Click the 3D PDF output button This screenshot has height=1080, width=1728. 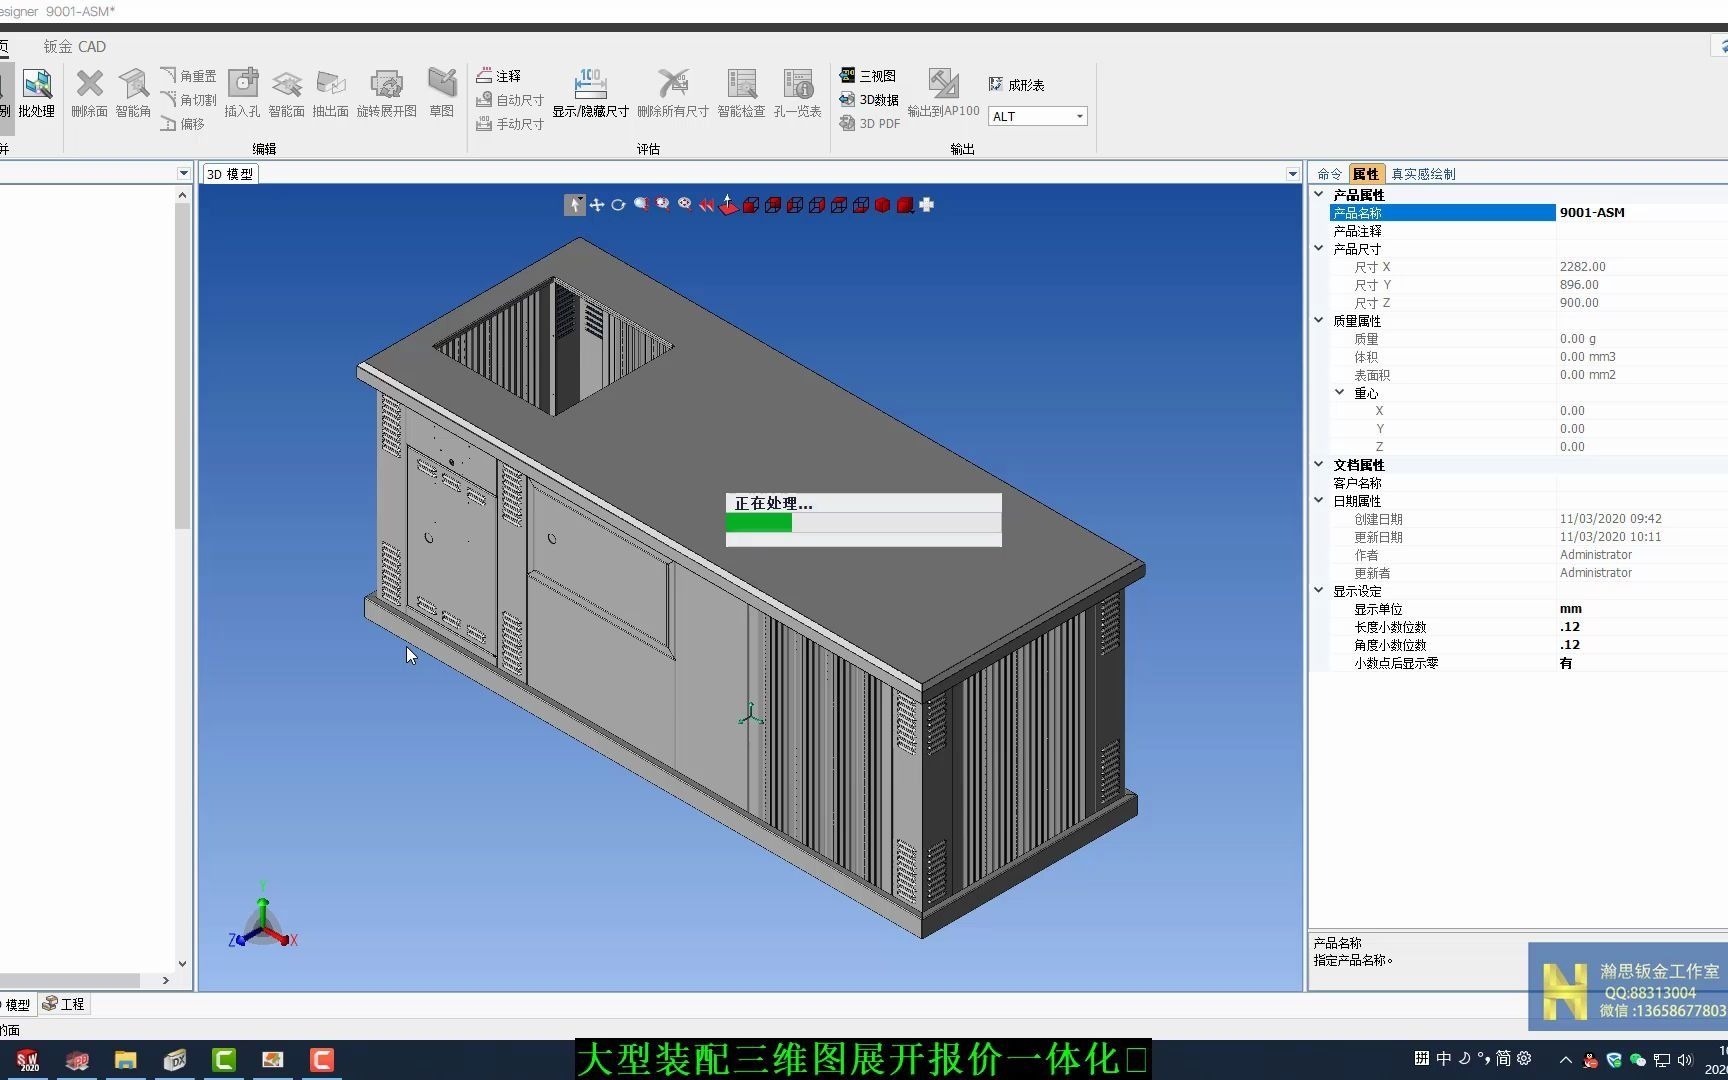click(870, 124)
